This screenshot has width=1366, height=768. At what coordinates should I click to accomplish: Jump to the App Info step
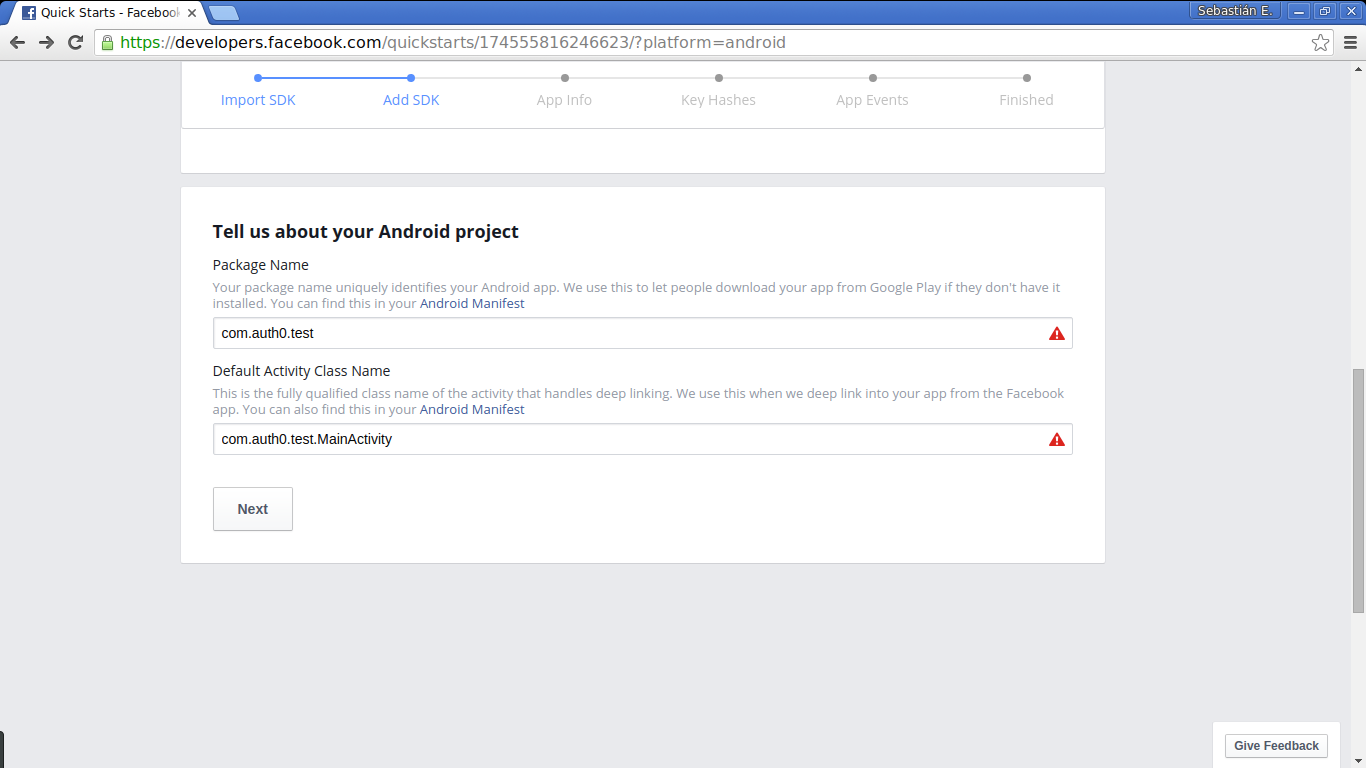click(x=564, y=100)
